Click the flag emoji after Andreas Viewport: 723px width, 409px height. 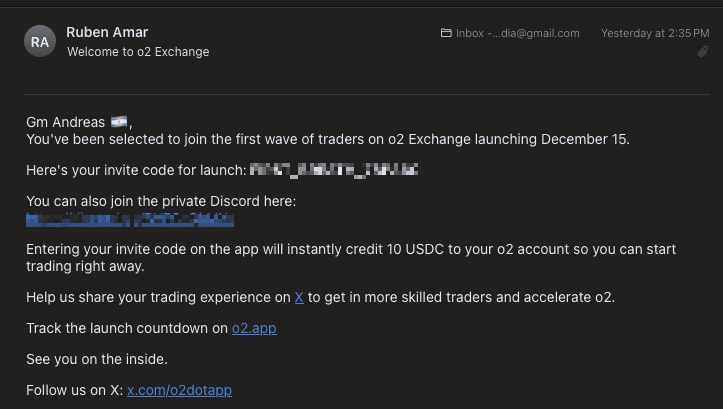tap(119, 122)
